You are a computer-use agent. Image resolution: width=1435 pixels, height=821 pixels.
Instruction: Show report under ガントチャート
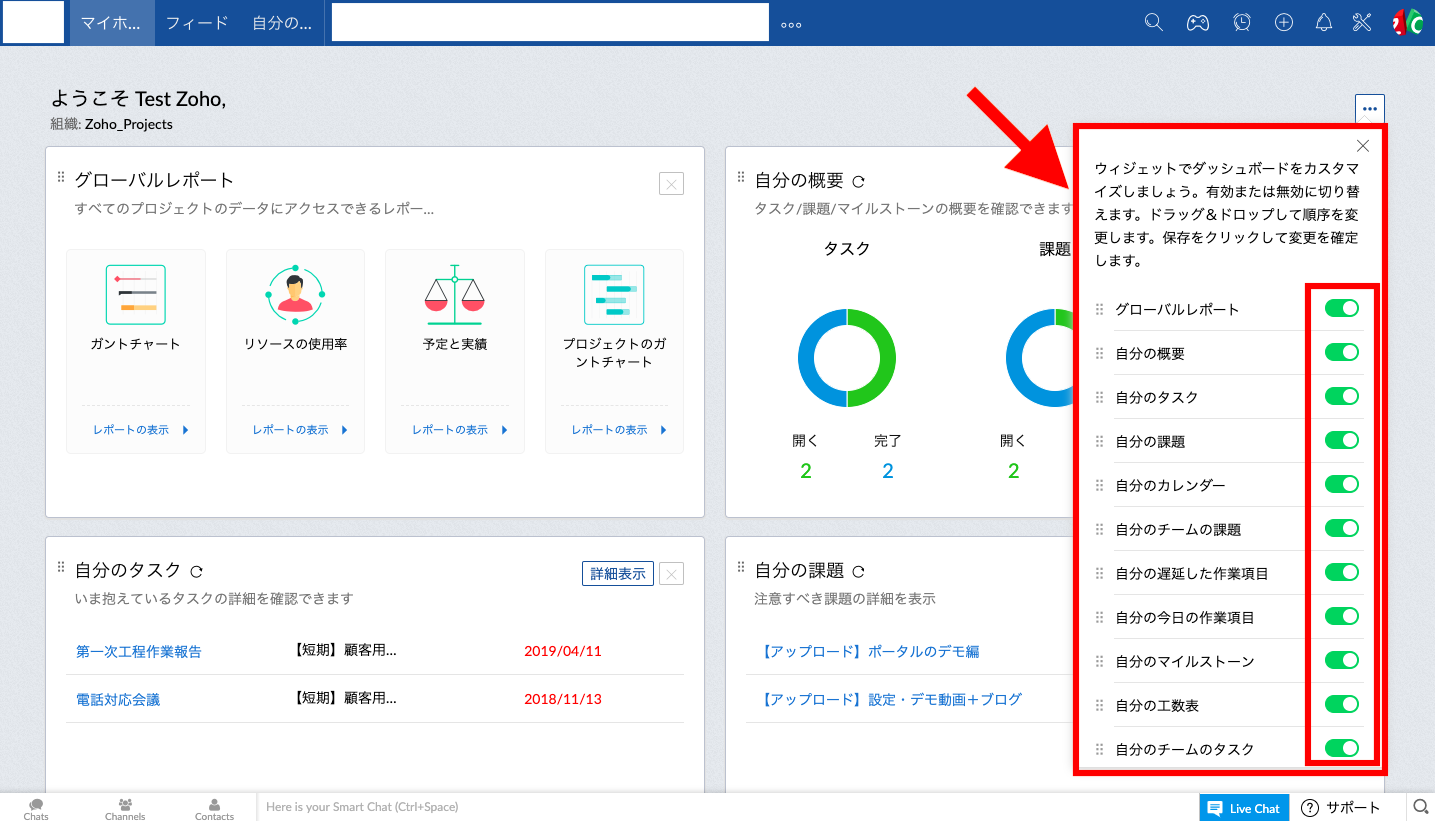pos(140,430)
